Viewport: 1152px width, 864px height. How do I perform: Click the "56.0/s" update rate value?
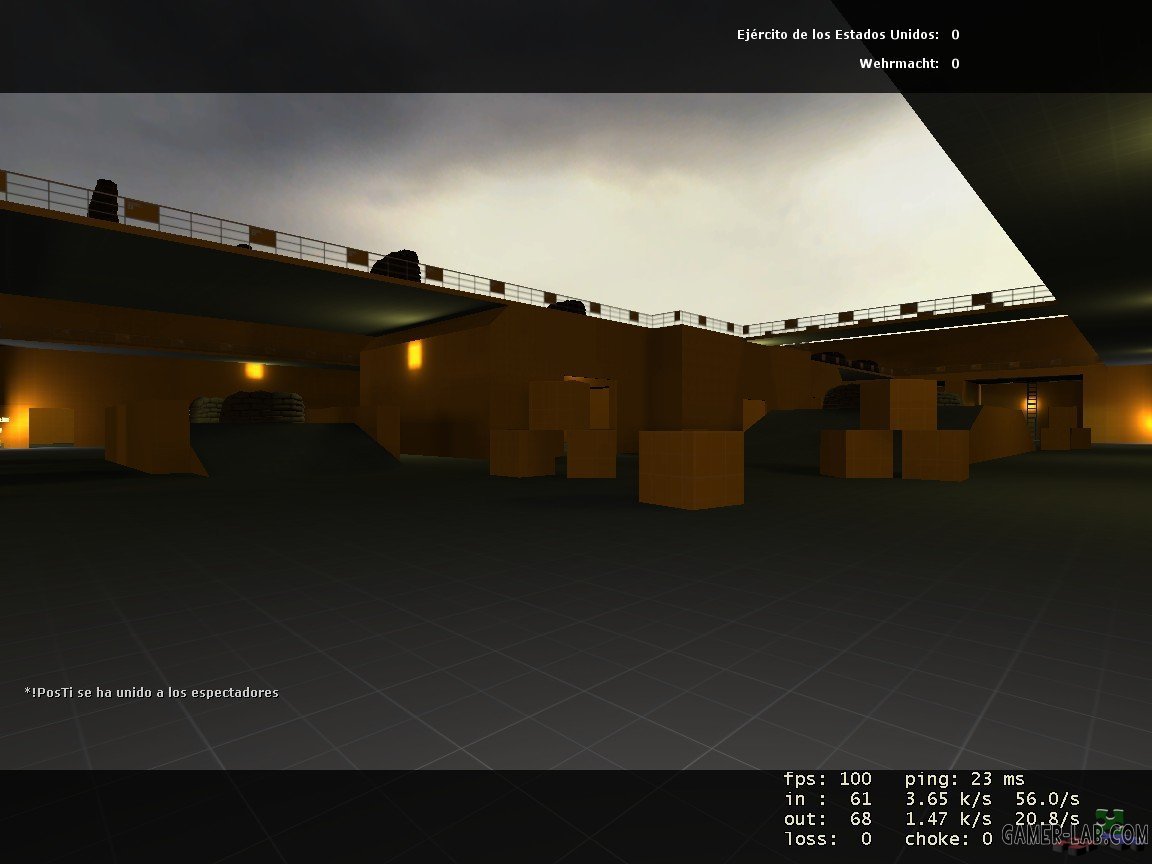(1047, 799)
